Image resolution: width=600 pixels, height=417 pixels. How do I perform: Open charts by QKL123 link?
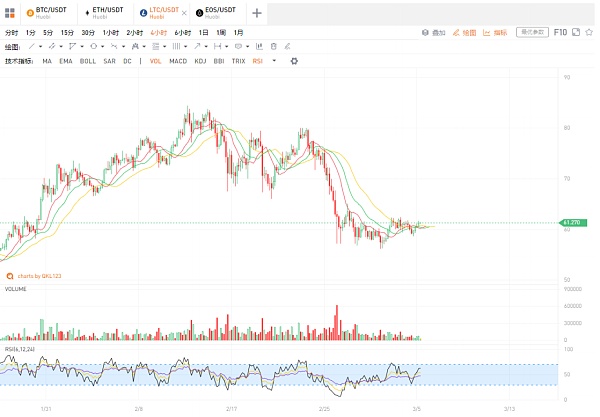39,276
